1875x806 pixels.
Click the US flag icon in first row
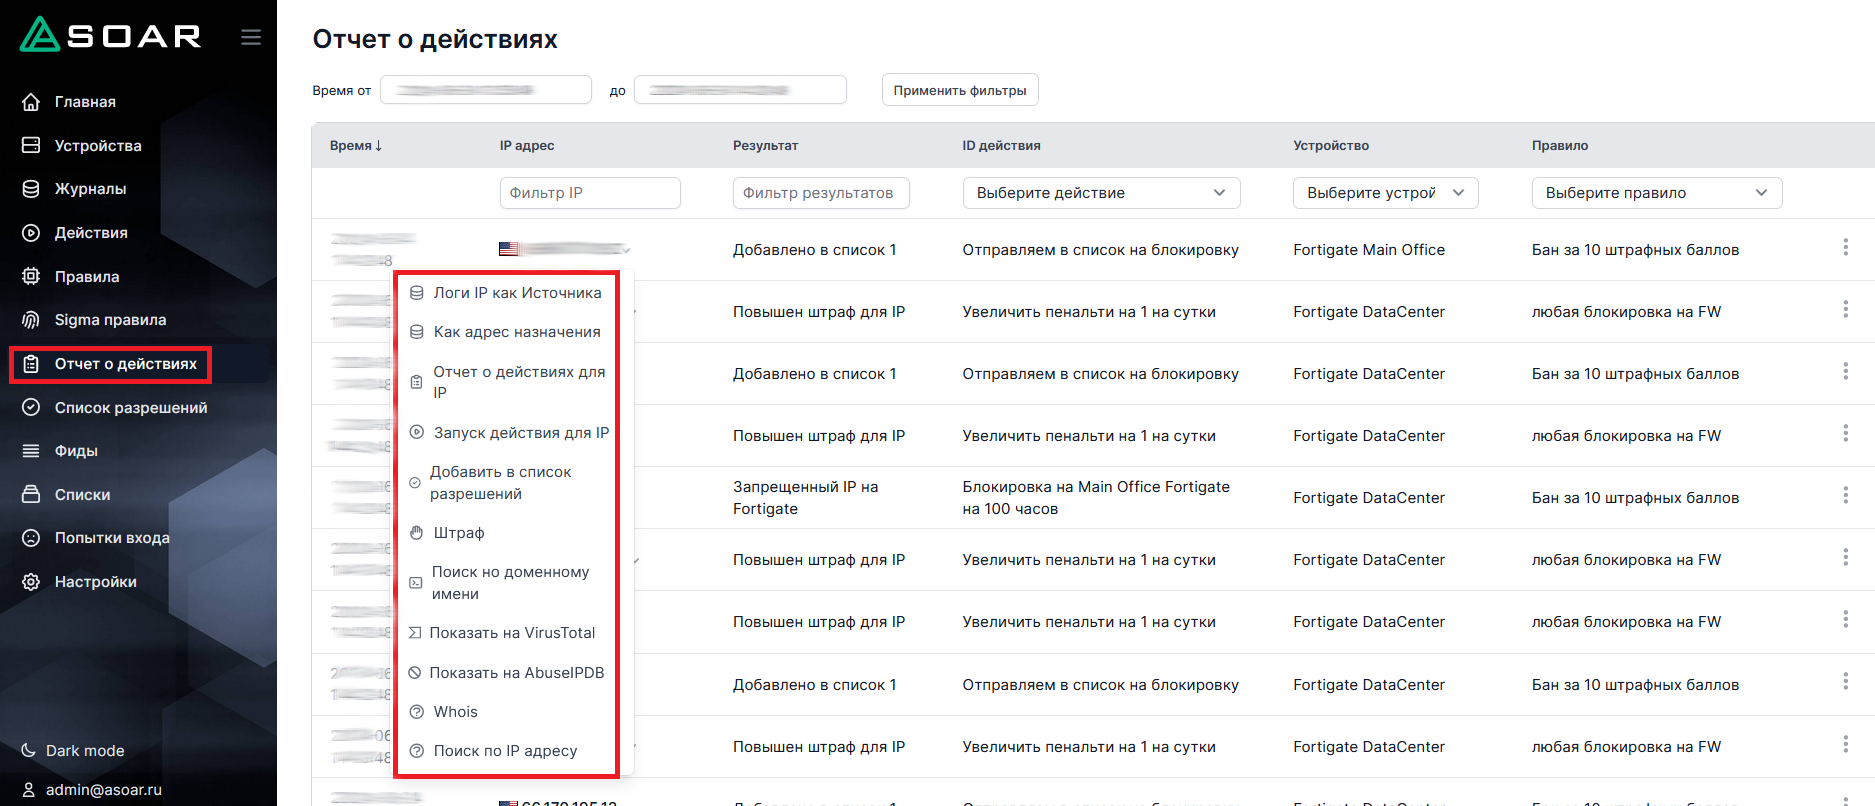coord(509,249)
